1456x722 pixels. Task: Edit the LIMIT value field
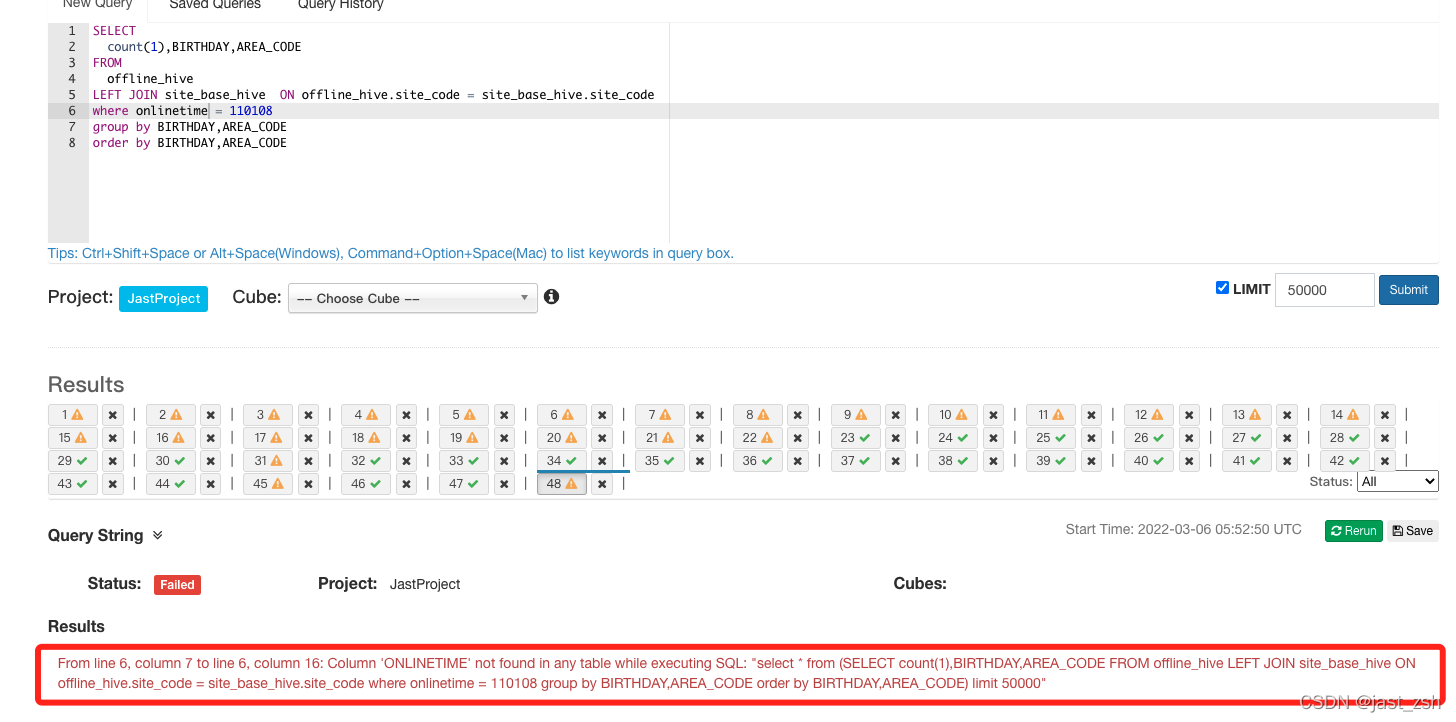tap(1324, 290)
